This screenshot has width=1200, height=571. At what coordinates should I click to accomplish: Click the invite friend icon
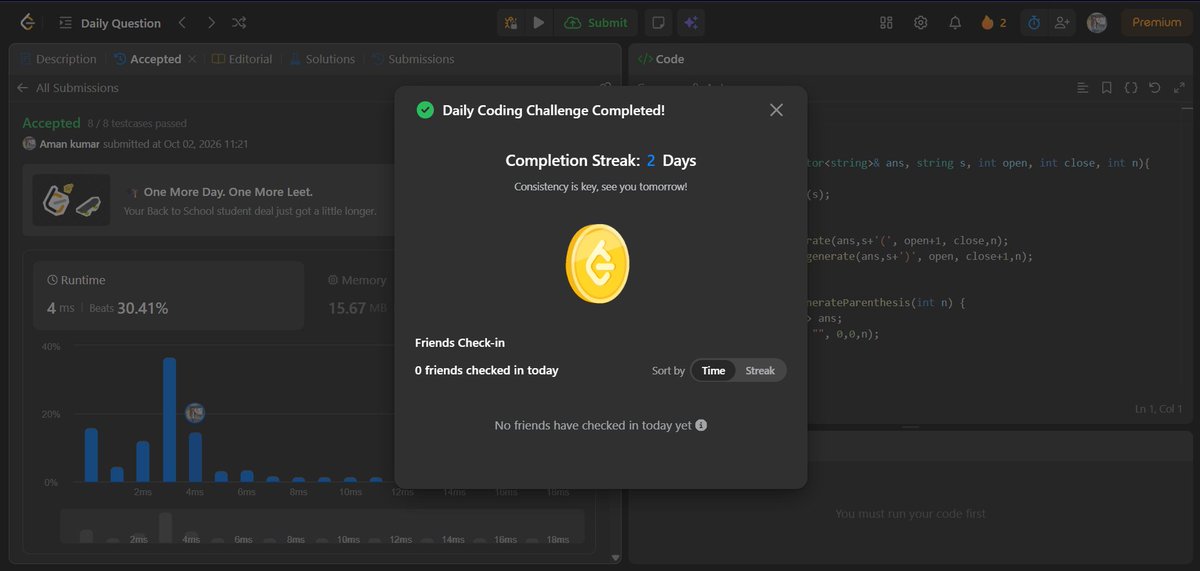1062,22
